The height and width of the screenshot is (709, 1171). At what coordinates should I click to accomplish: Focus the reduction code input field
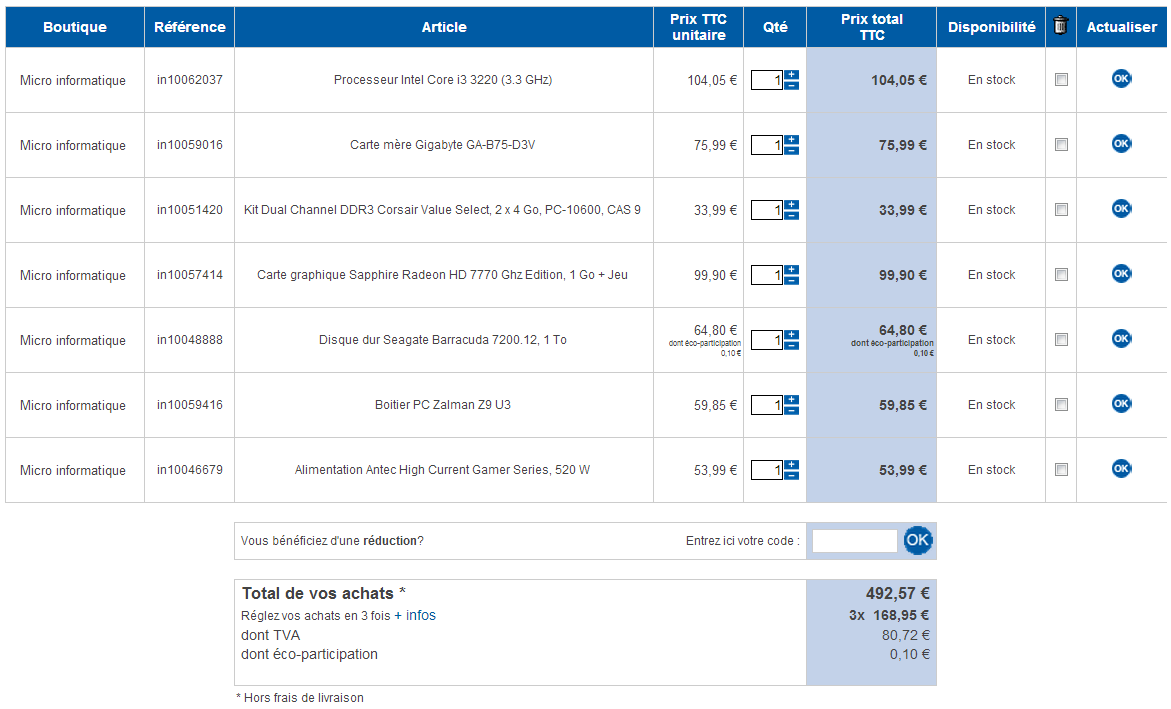[854, 541]
